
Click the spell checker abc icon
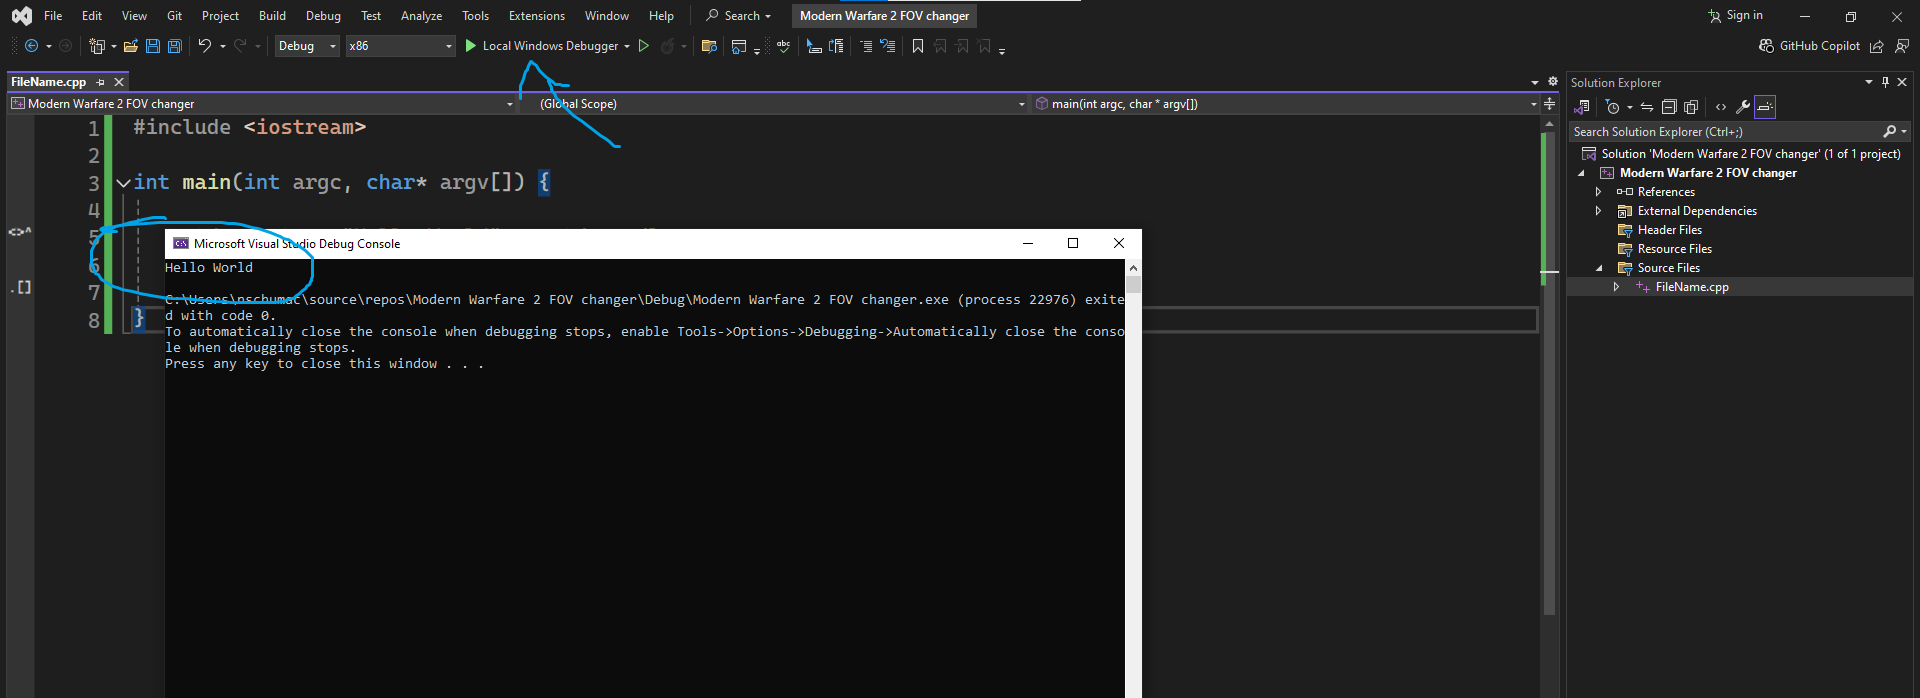click(783, 46)
